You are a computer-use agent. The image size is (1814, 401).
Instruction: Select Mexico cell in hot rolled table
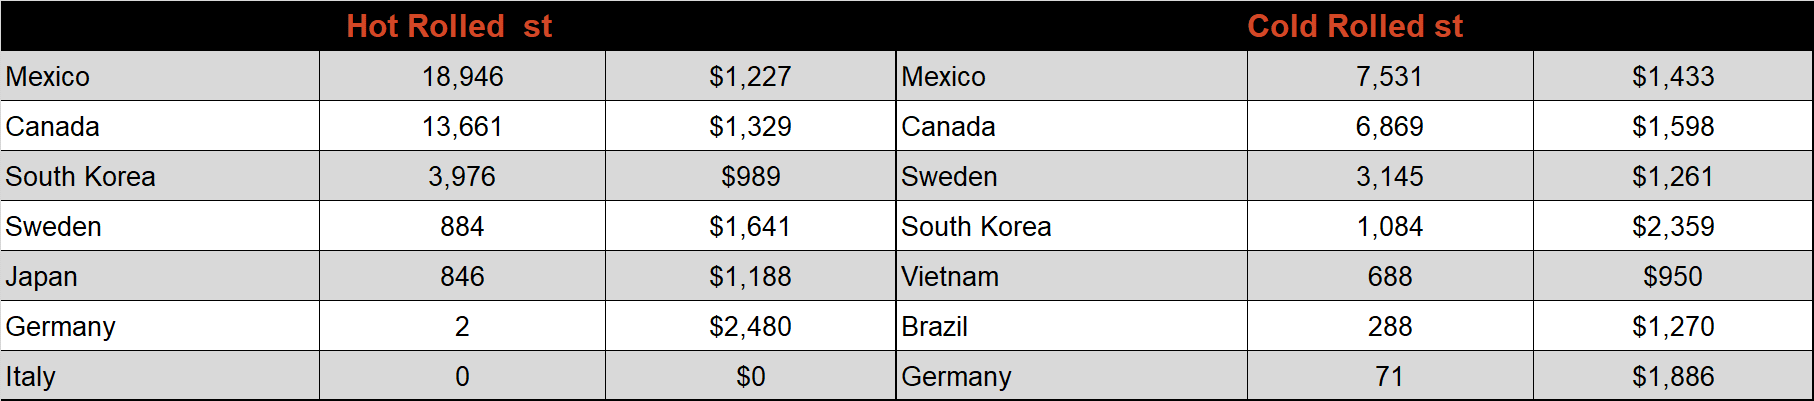(x=160, y=76)
